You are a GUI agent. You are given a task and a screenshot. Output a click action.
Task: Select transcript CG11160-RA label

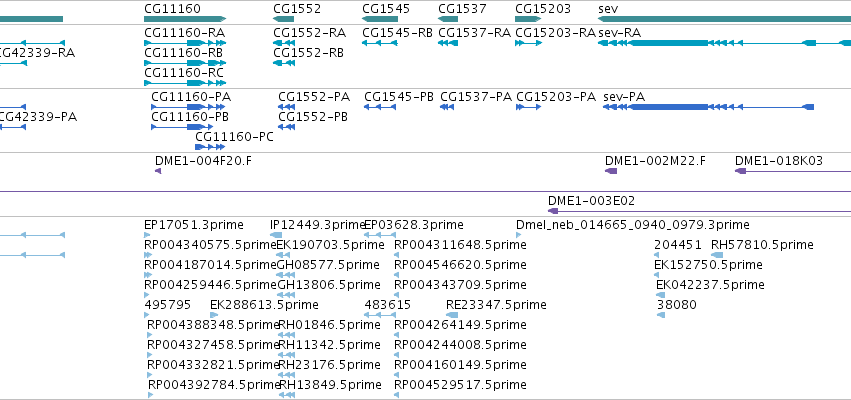pyautogui.click(x=185, y=33)
